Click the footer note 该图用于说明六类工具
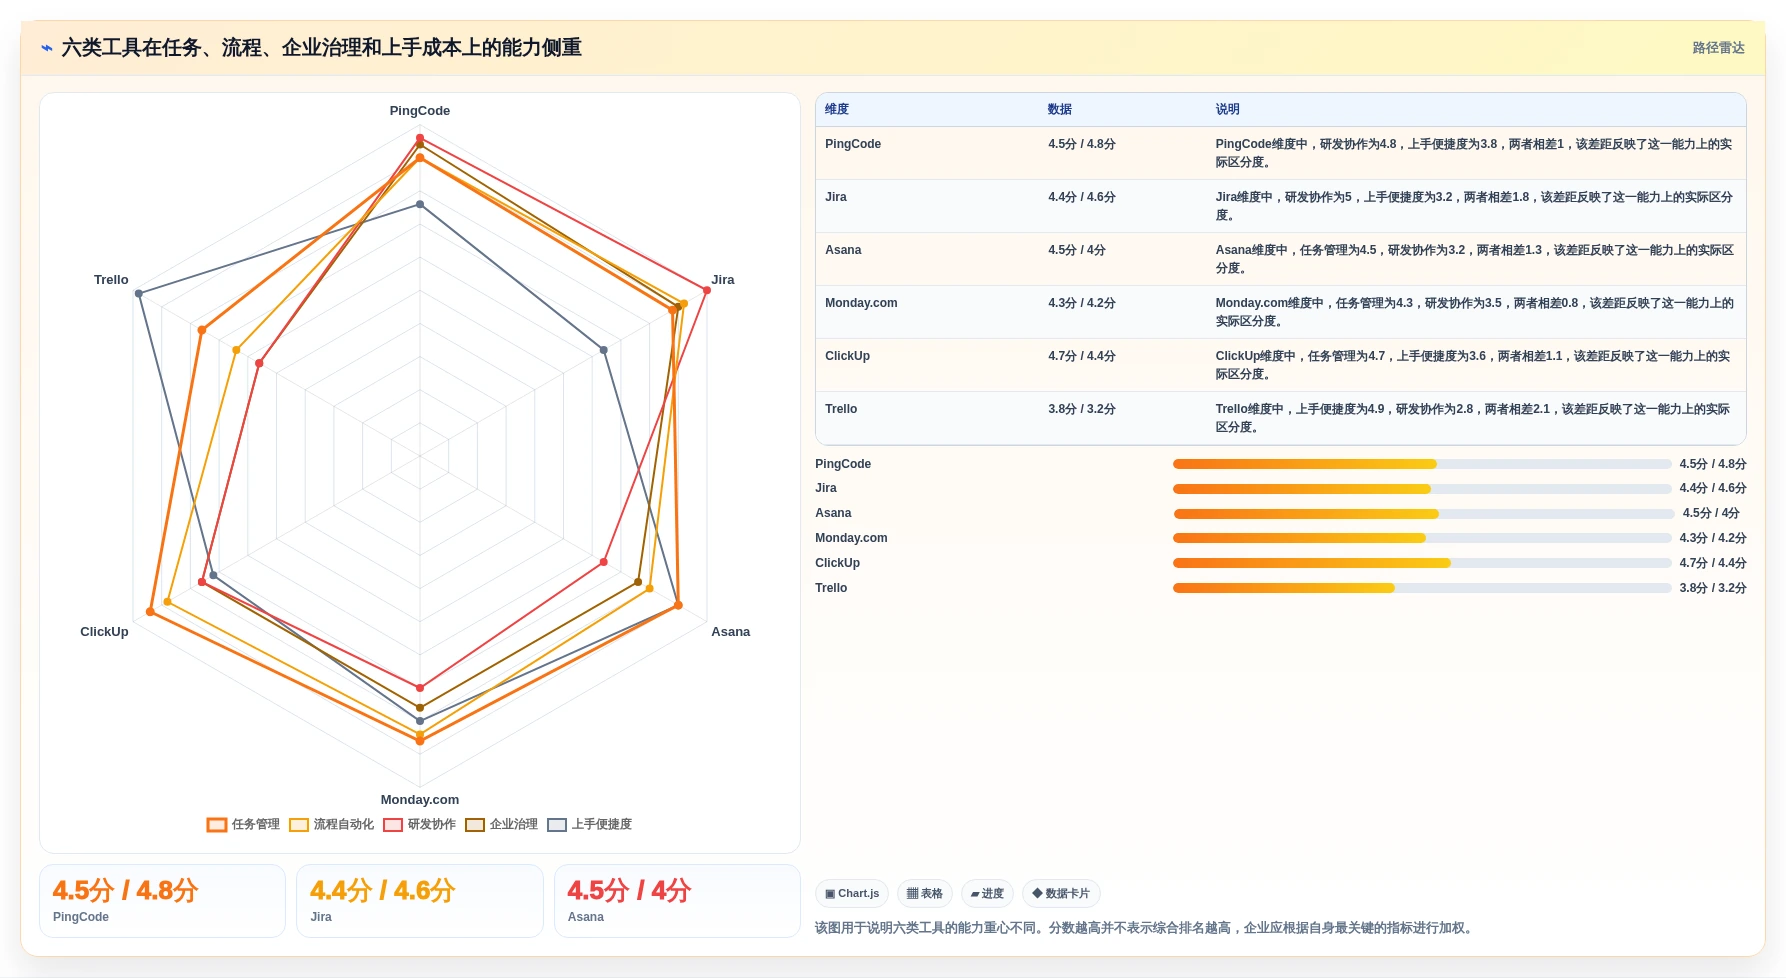This screenshot has height=978, width=1786. coord(1146,928)
